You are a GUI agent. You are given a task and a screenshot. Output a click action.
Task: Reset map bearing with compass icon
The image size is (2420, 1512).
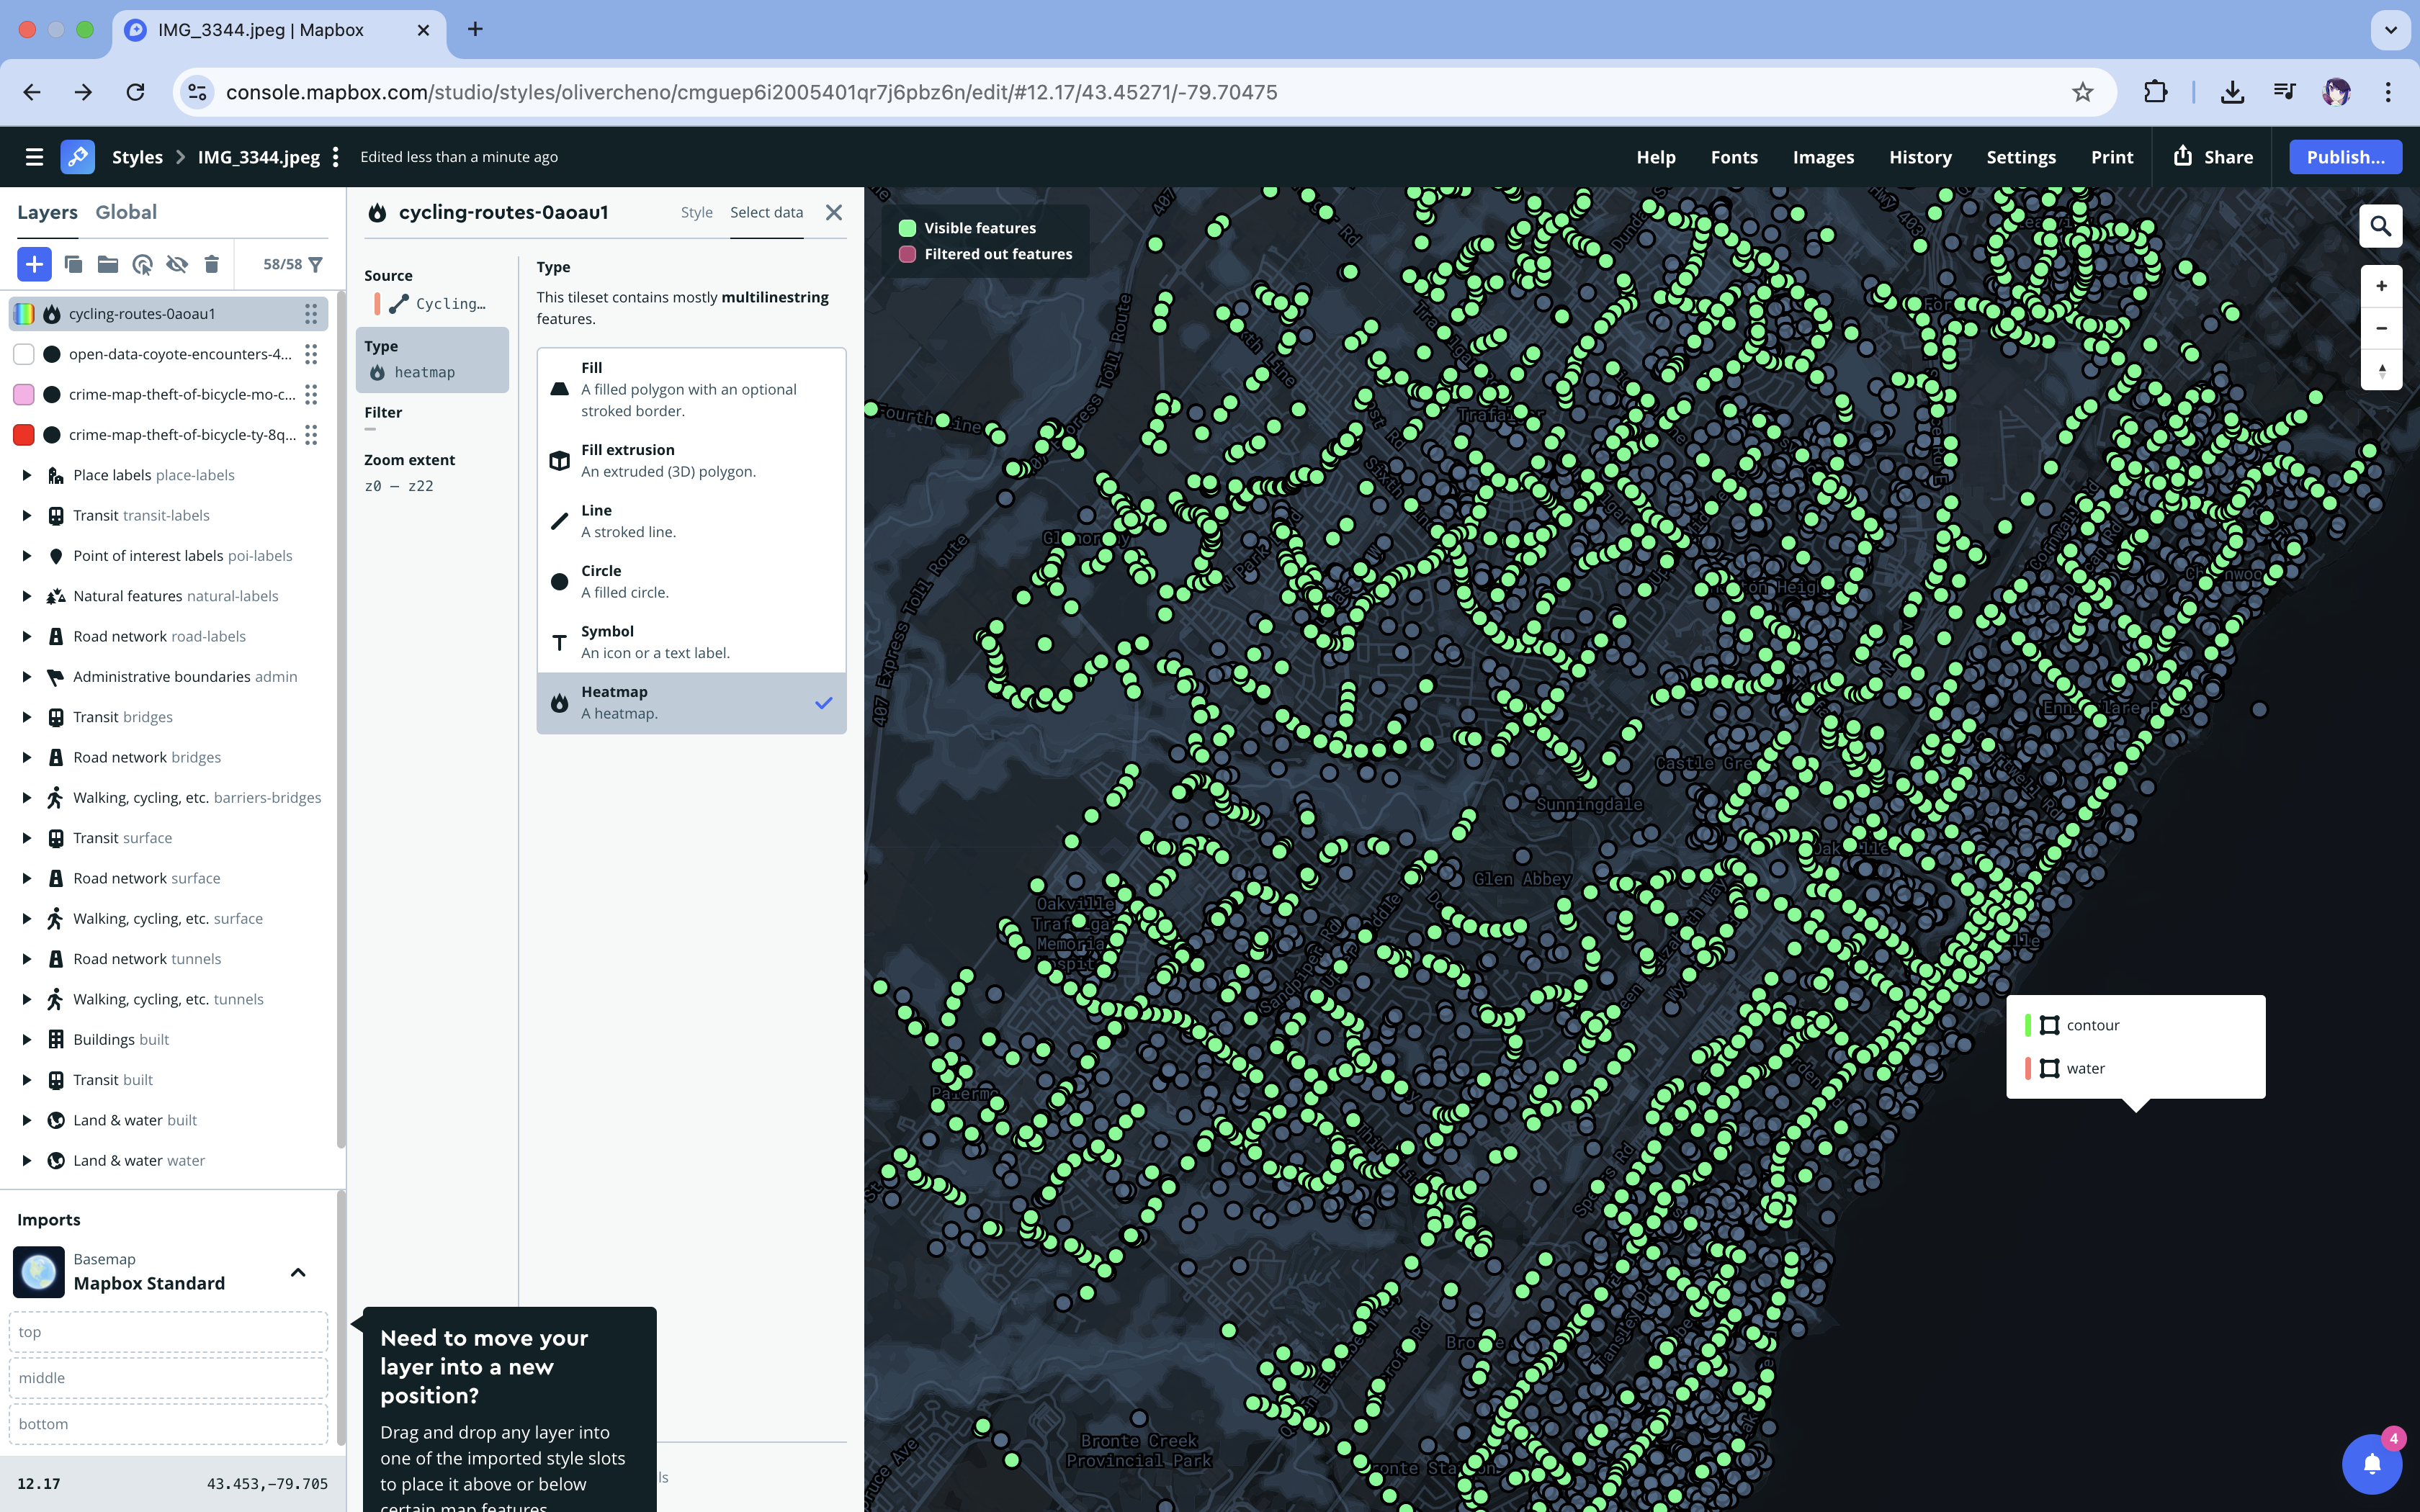2381,371
